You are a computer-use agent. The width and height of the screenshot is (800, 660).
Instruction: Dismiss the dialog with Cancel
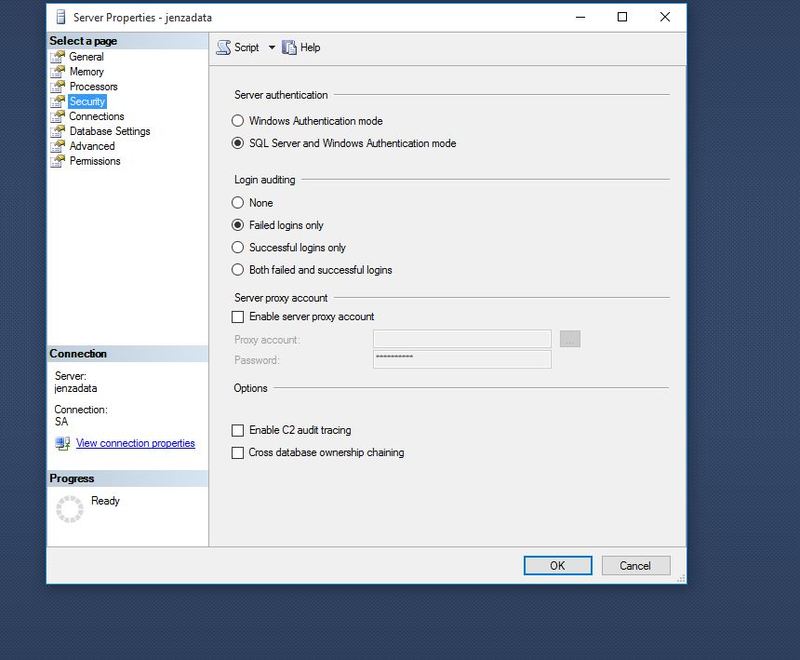(636, 565)
